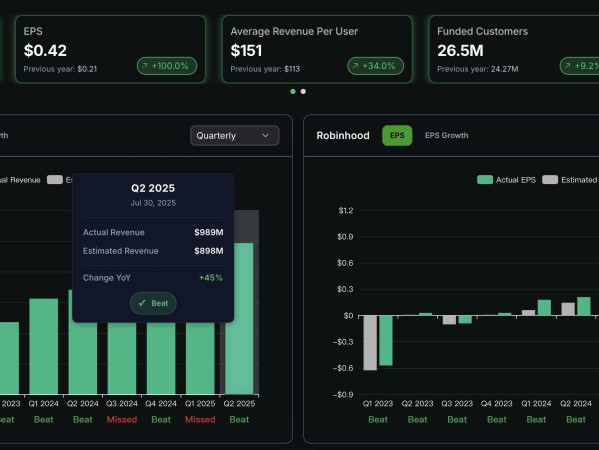599x450 pixels.
Task: Click the +34.0% change badge
Action: (x=376, y=66)
